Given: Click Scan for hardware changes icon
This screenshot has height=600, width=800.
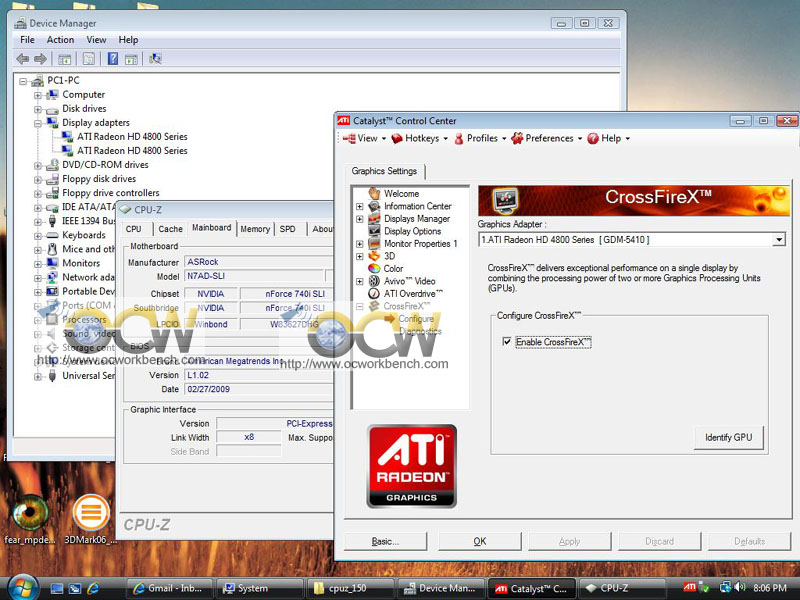Looking at the screenshot, I should pyautogui.click(x=155, y=59).
